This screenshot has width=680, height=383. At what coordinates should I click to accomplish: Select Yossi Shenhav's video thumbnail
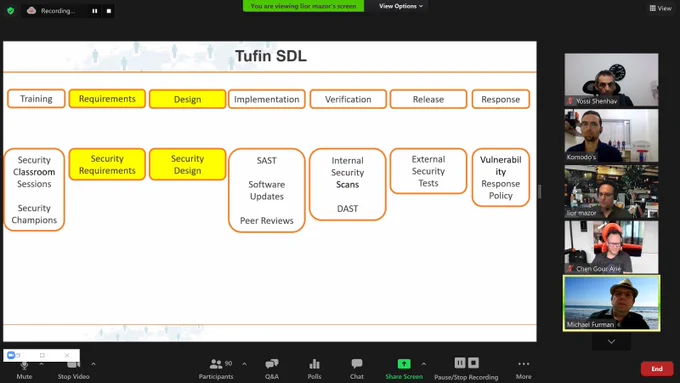(611, 80)
